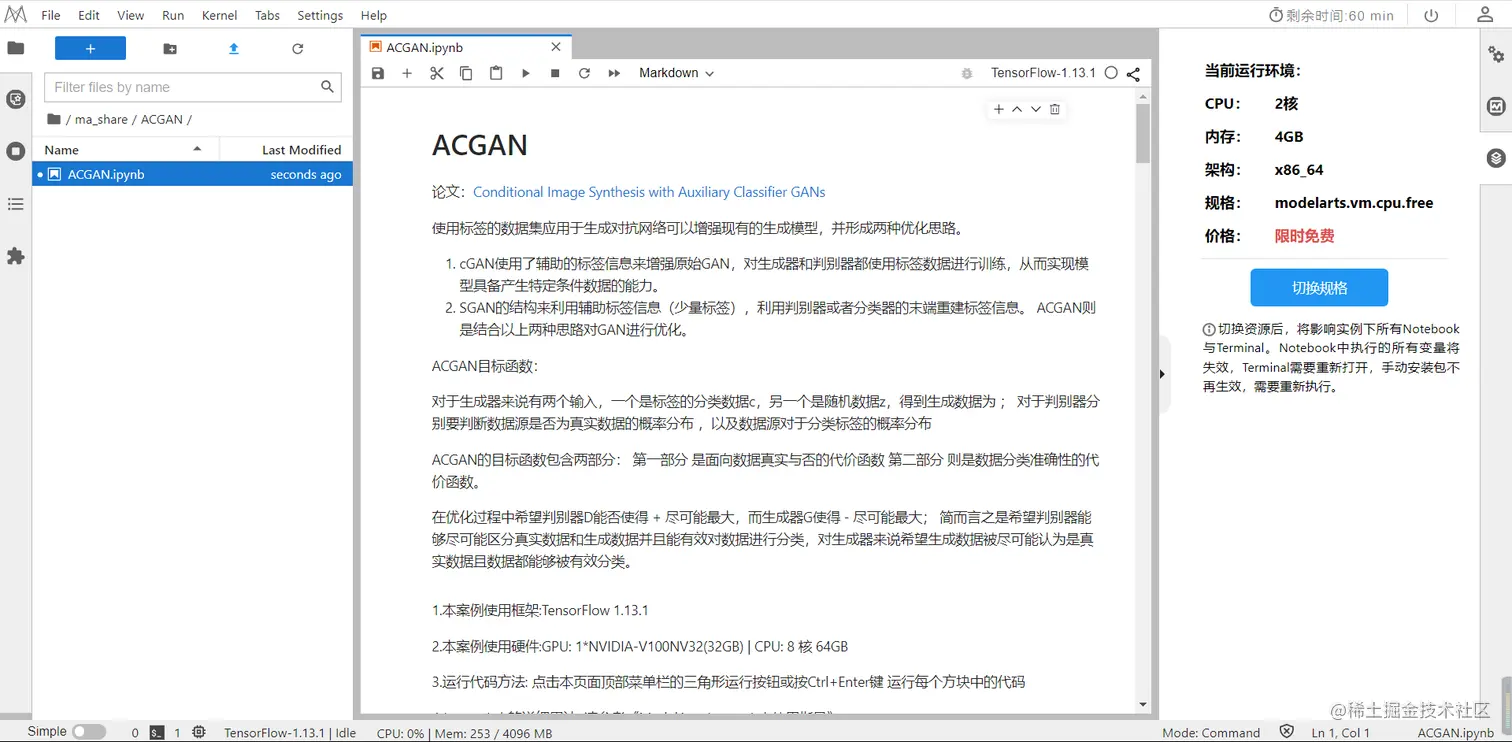Image resolution: width=1512 pixels, height=742 pixels.
Task: Open the Settings menu
Action: coord(320,15)
